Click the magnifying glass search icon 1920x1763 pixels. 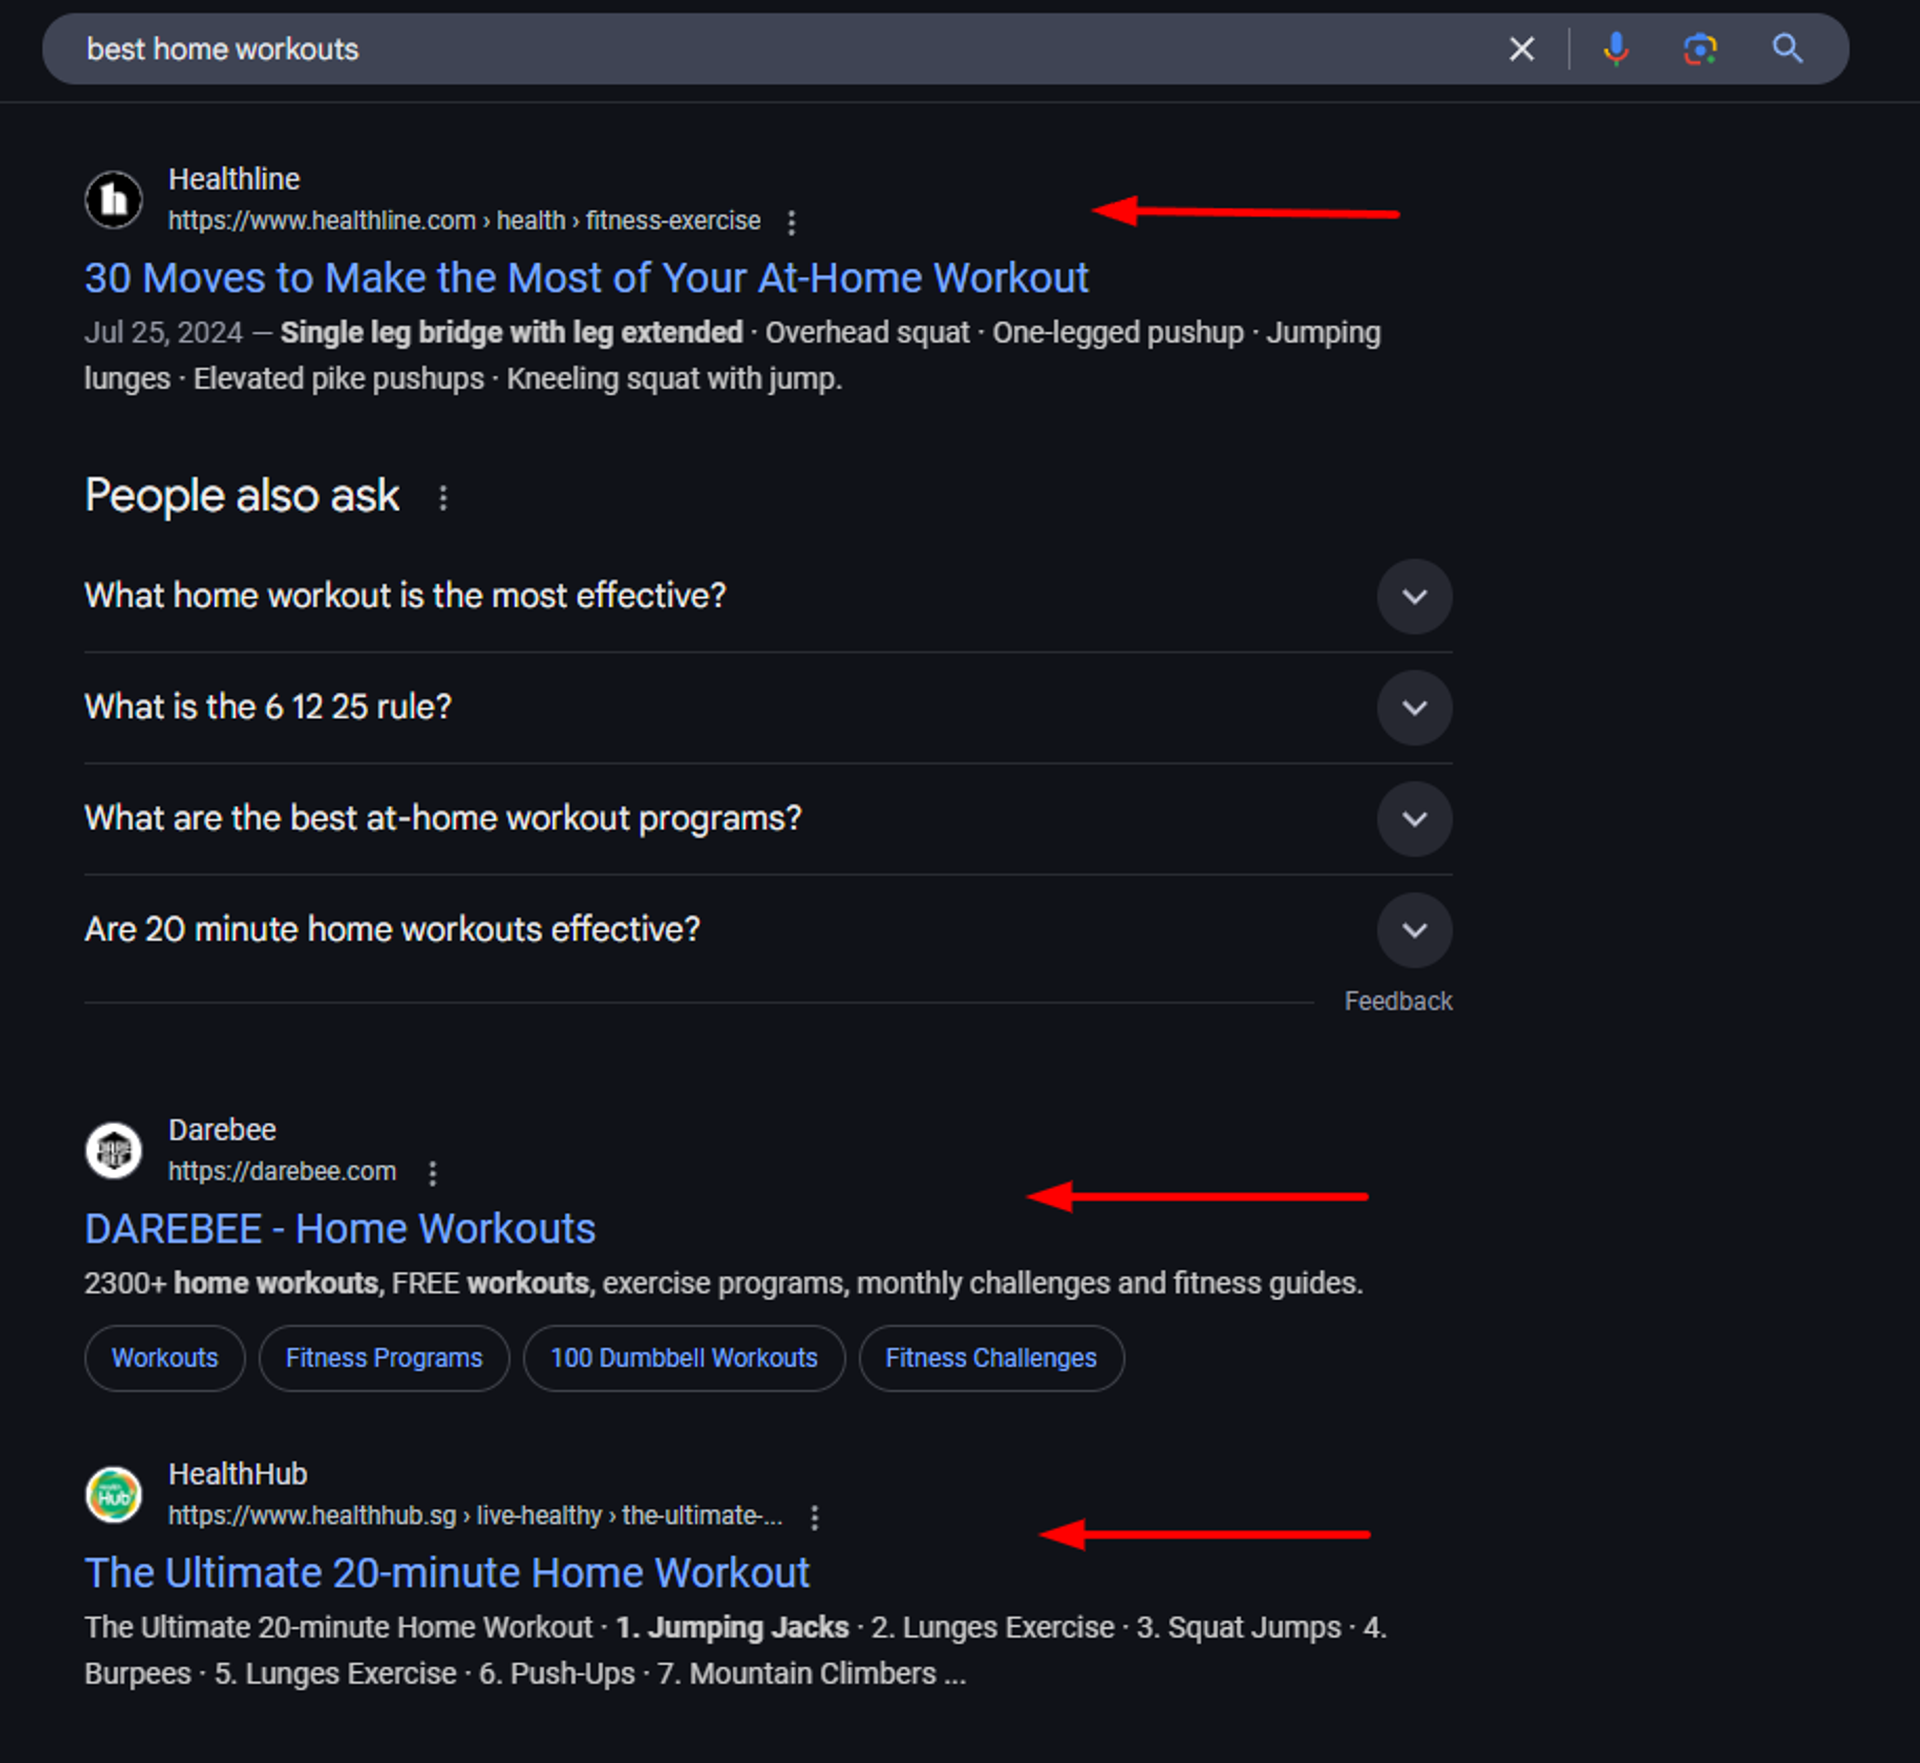coord(1787,49)
